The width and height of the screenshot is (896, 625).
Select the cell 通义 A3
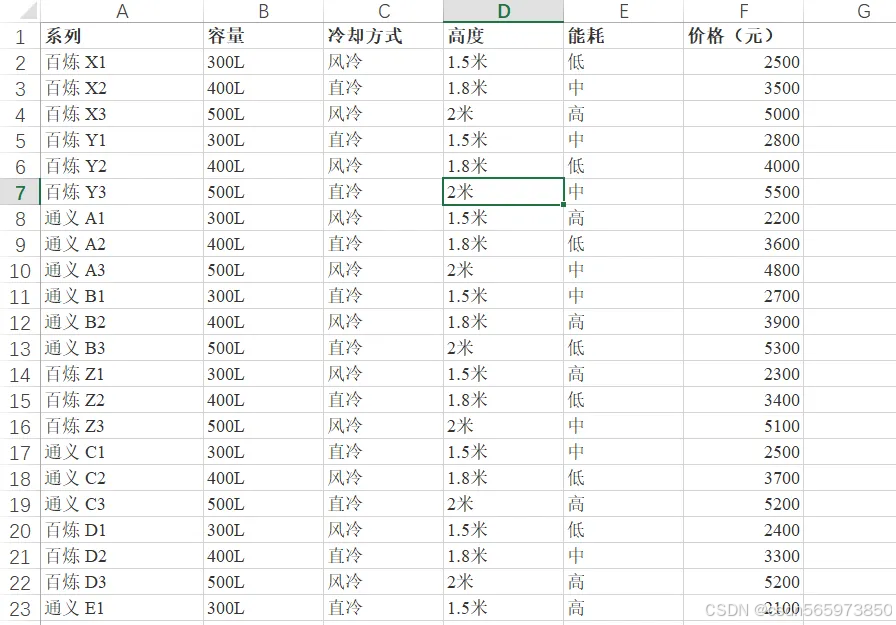click(122, 270)
